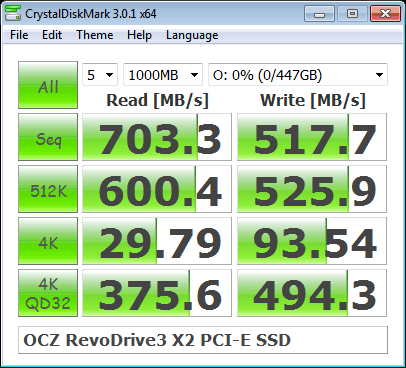Start the 512K benchmark test
This screenshot has height=368, width=406.
point(48,189)
